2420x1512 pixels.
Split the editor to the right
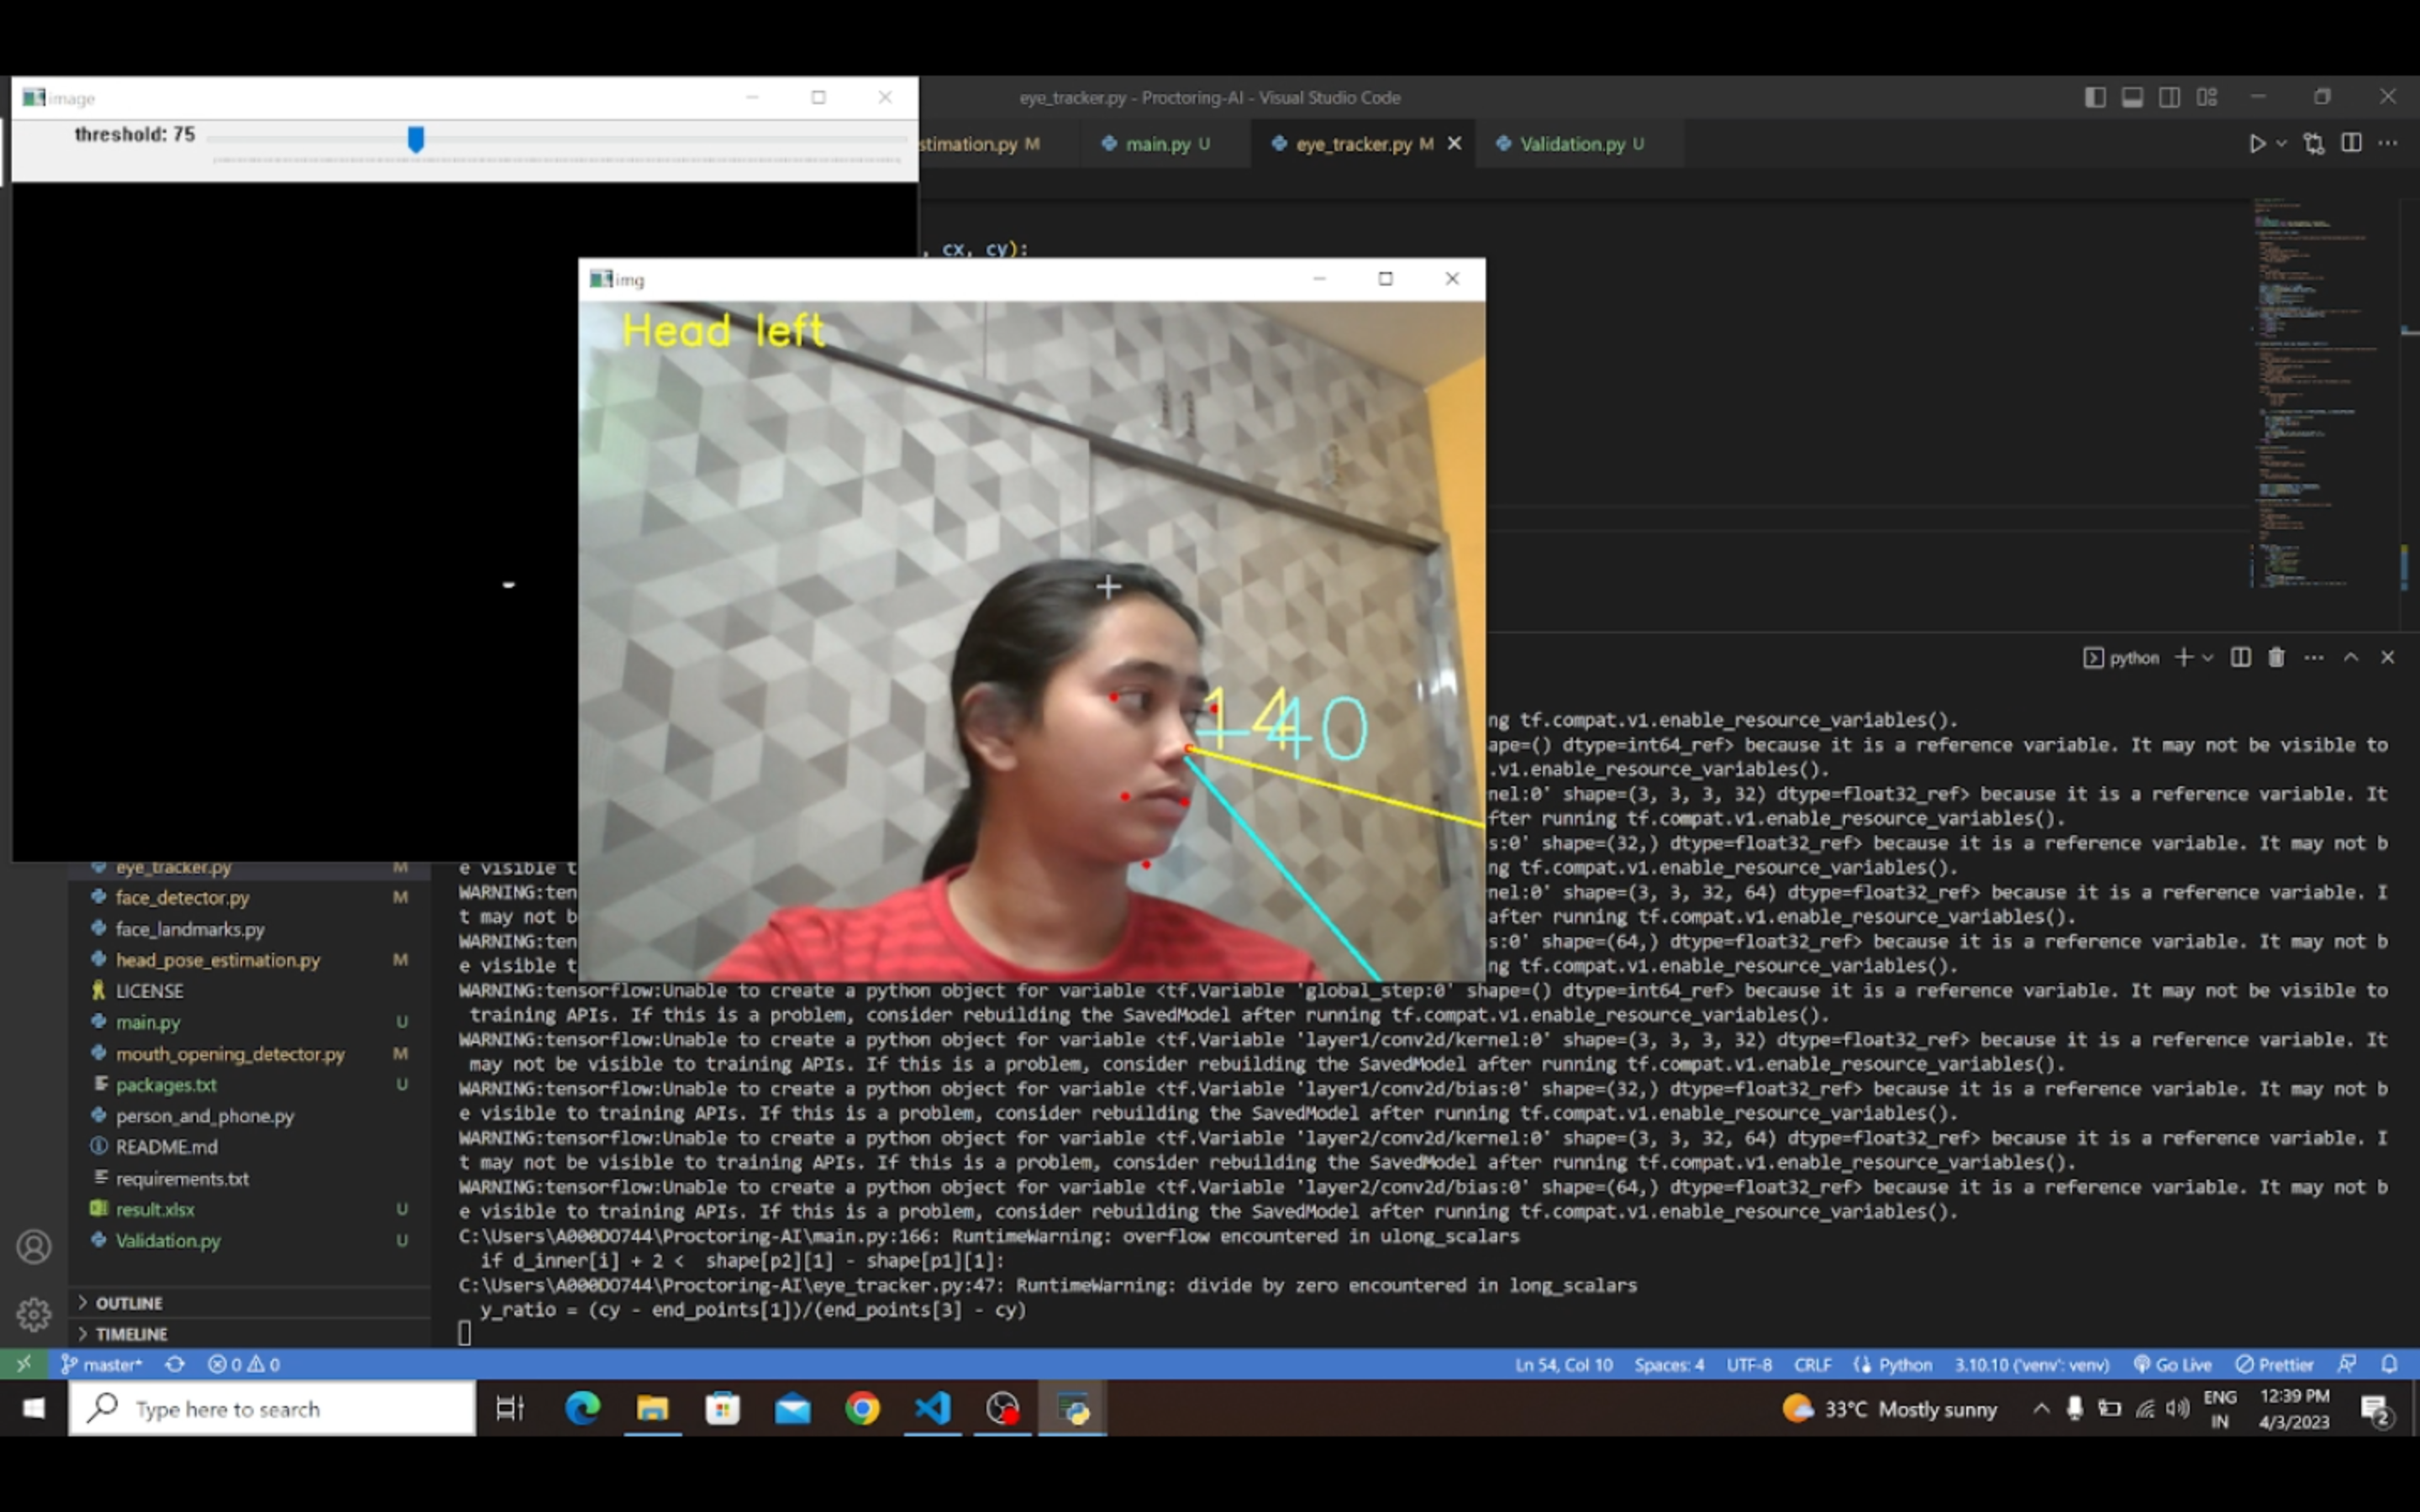coord(2351,144)
